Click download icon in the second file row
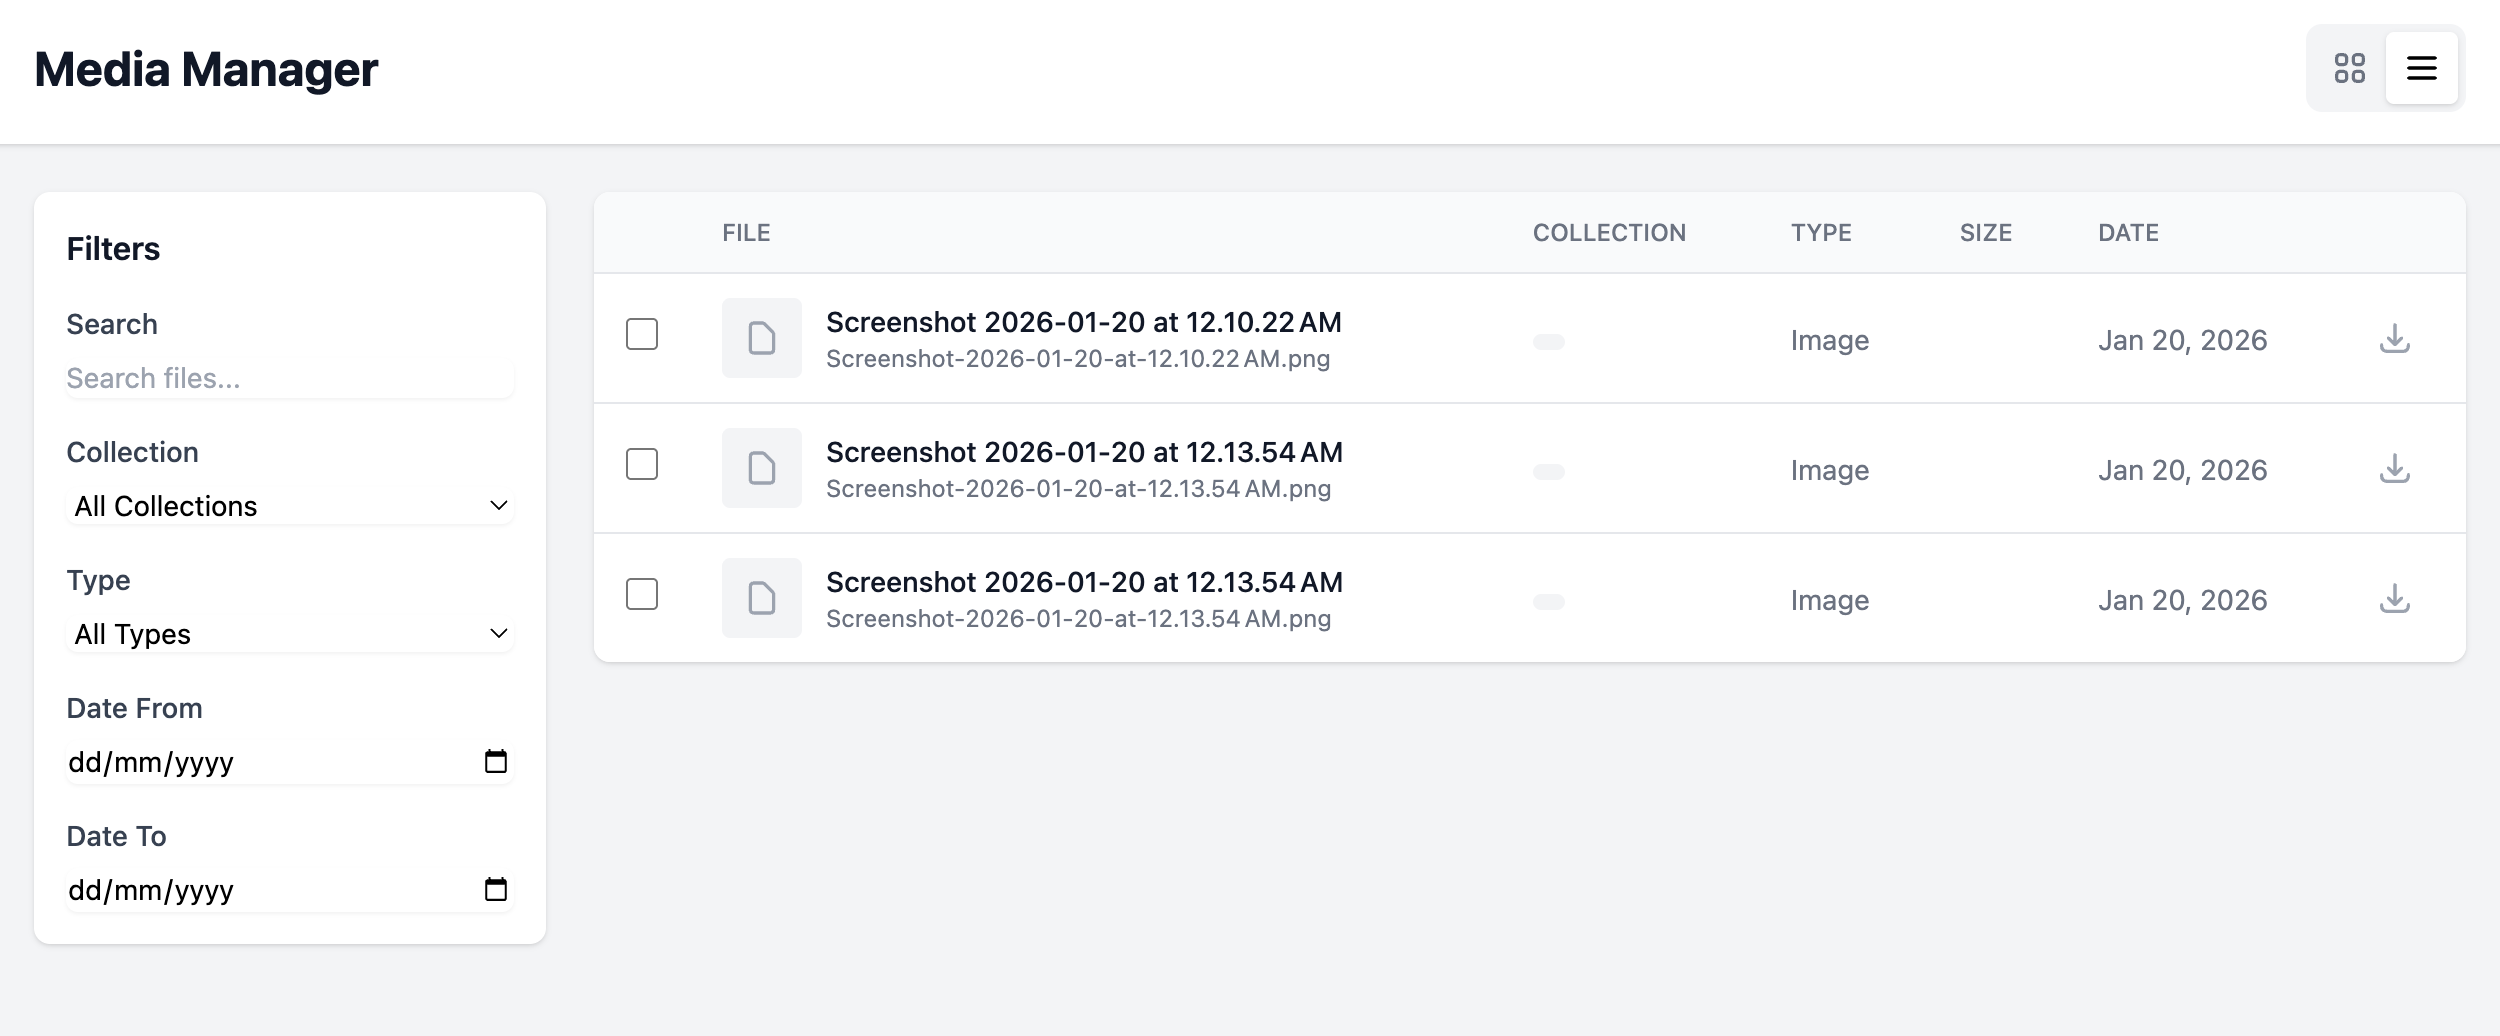 (x=2394, y=469)
